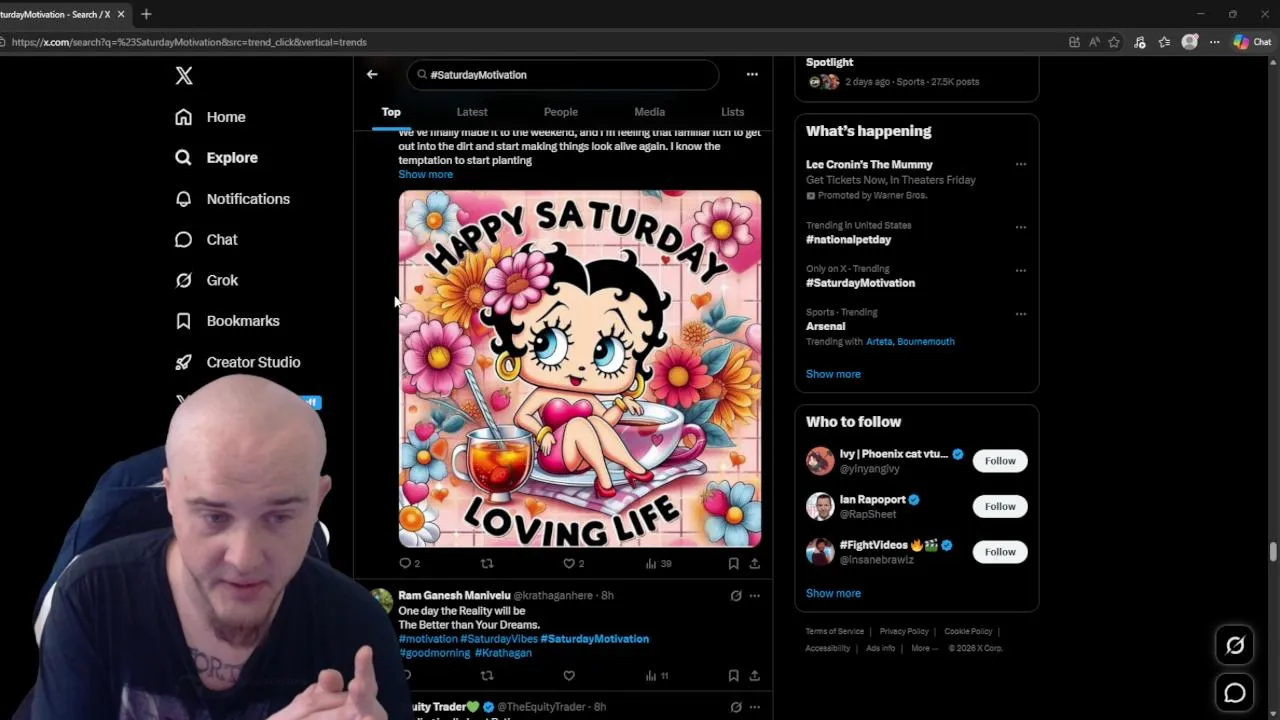Click the #SaturdayMotivation search field
Image resolution: width=1280 pixels, height=720 pixels.
(563, 74)
